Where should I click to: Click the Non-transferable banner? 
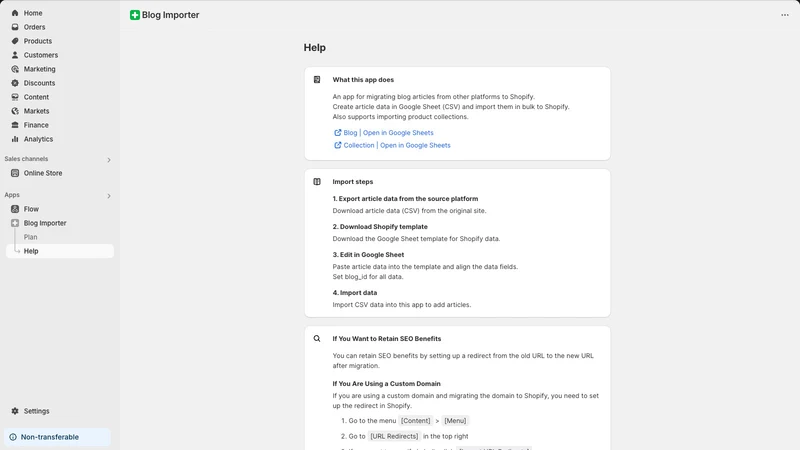(x=57, y=437)
